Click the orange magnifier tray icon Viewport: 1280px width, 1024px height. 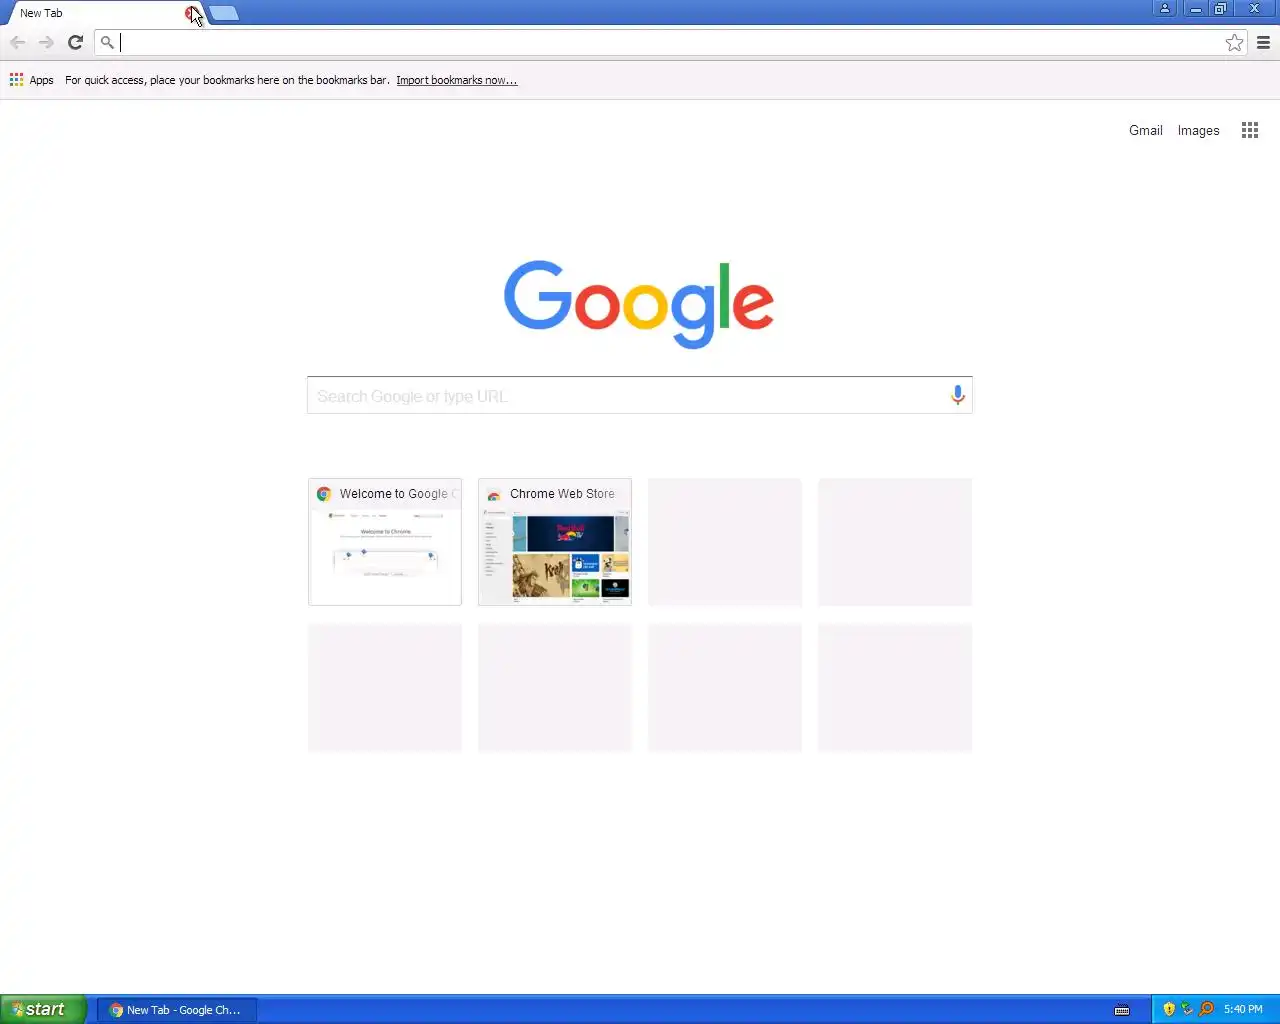pos(1207,1009)
